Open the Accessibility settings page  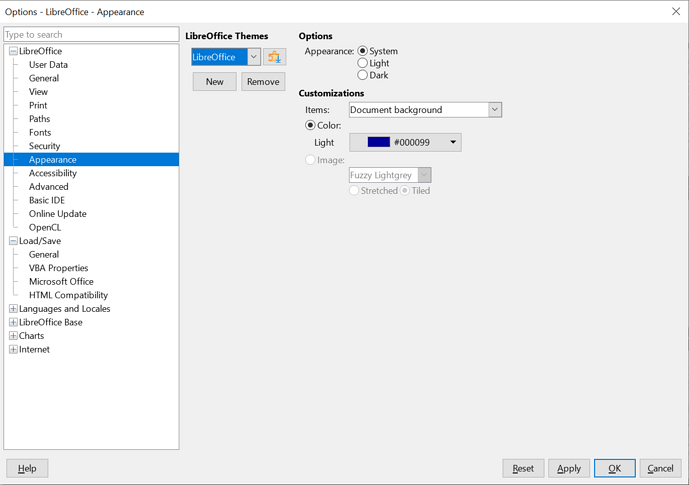53,173
